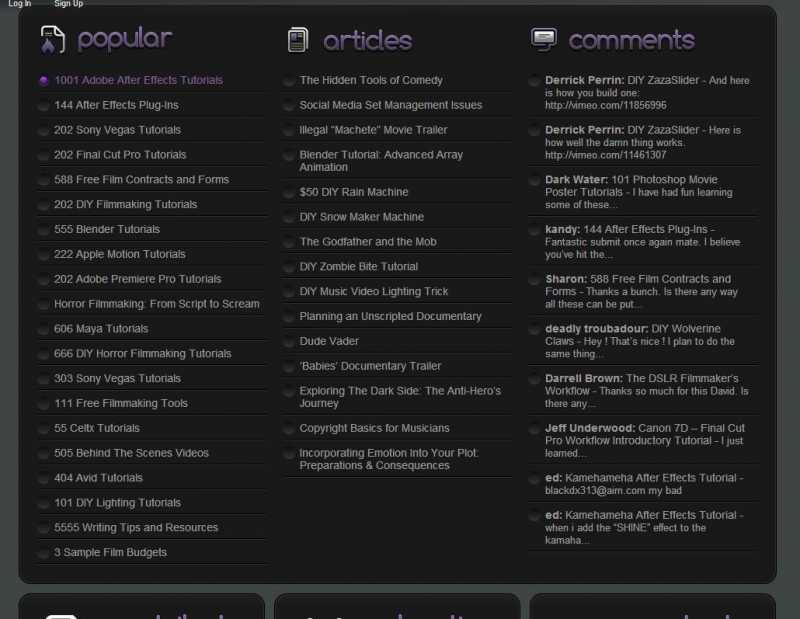Click the popular section heading
This screenshot has width=800, height=619.
[125, 39]
